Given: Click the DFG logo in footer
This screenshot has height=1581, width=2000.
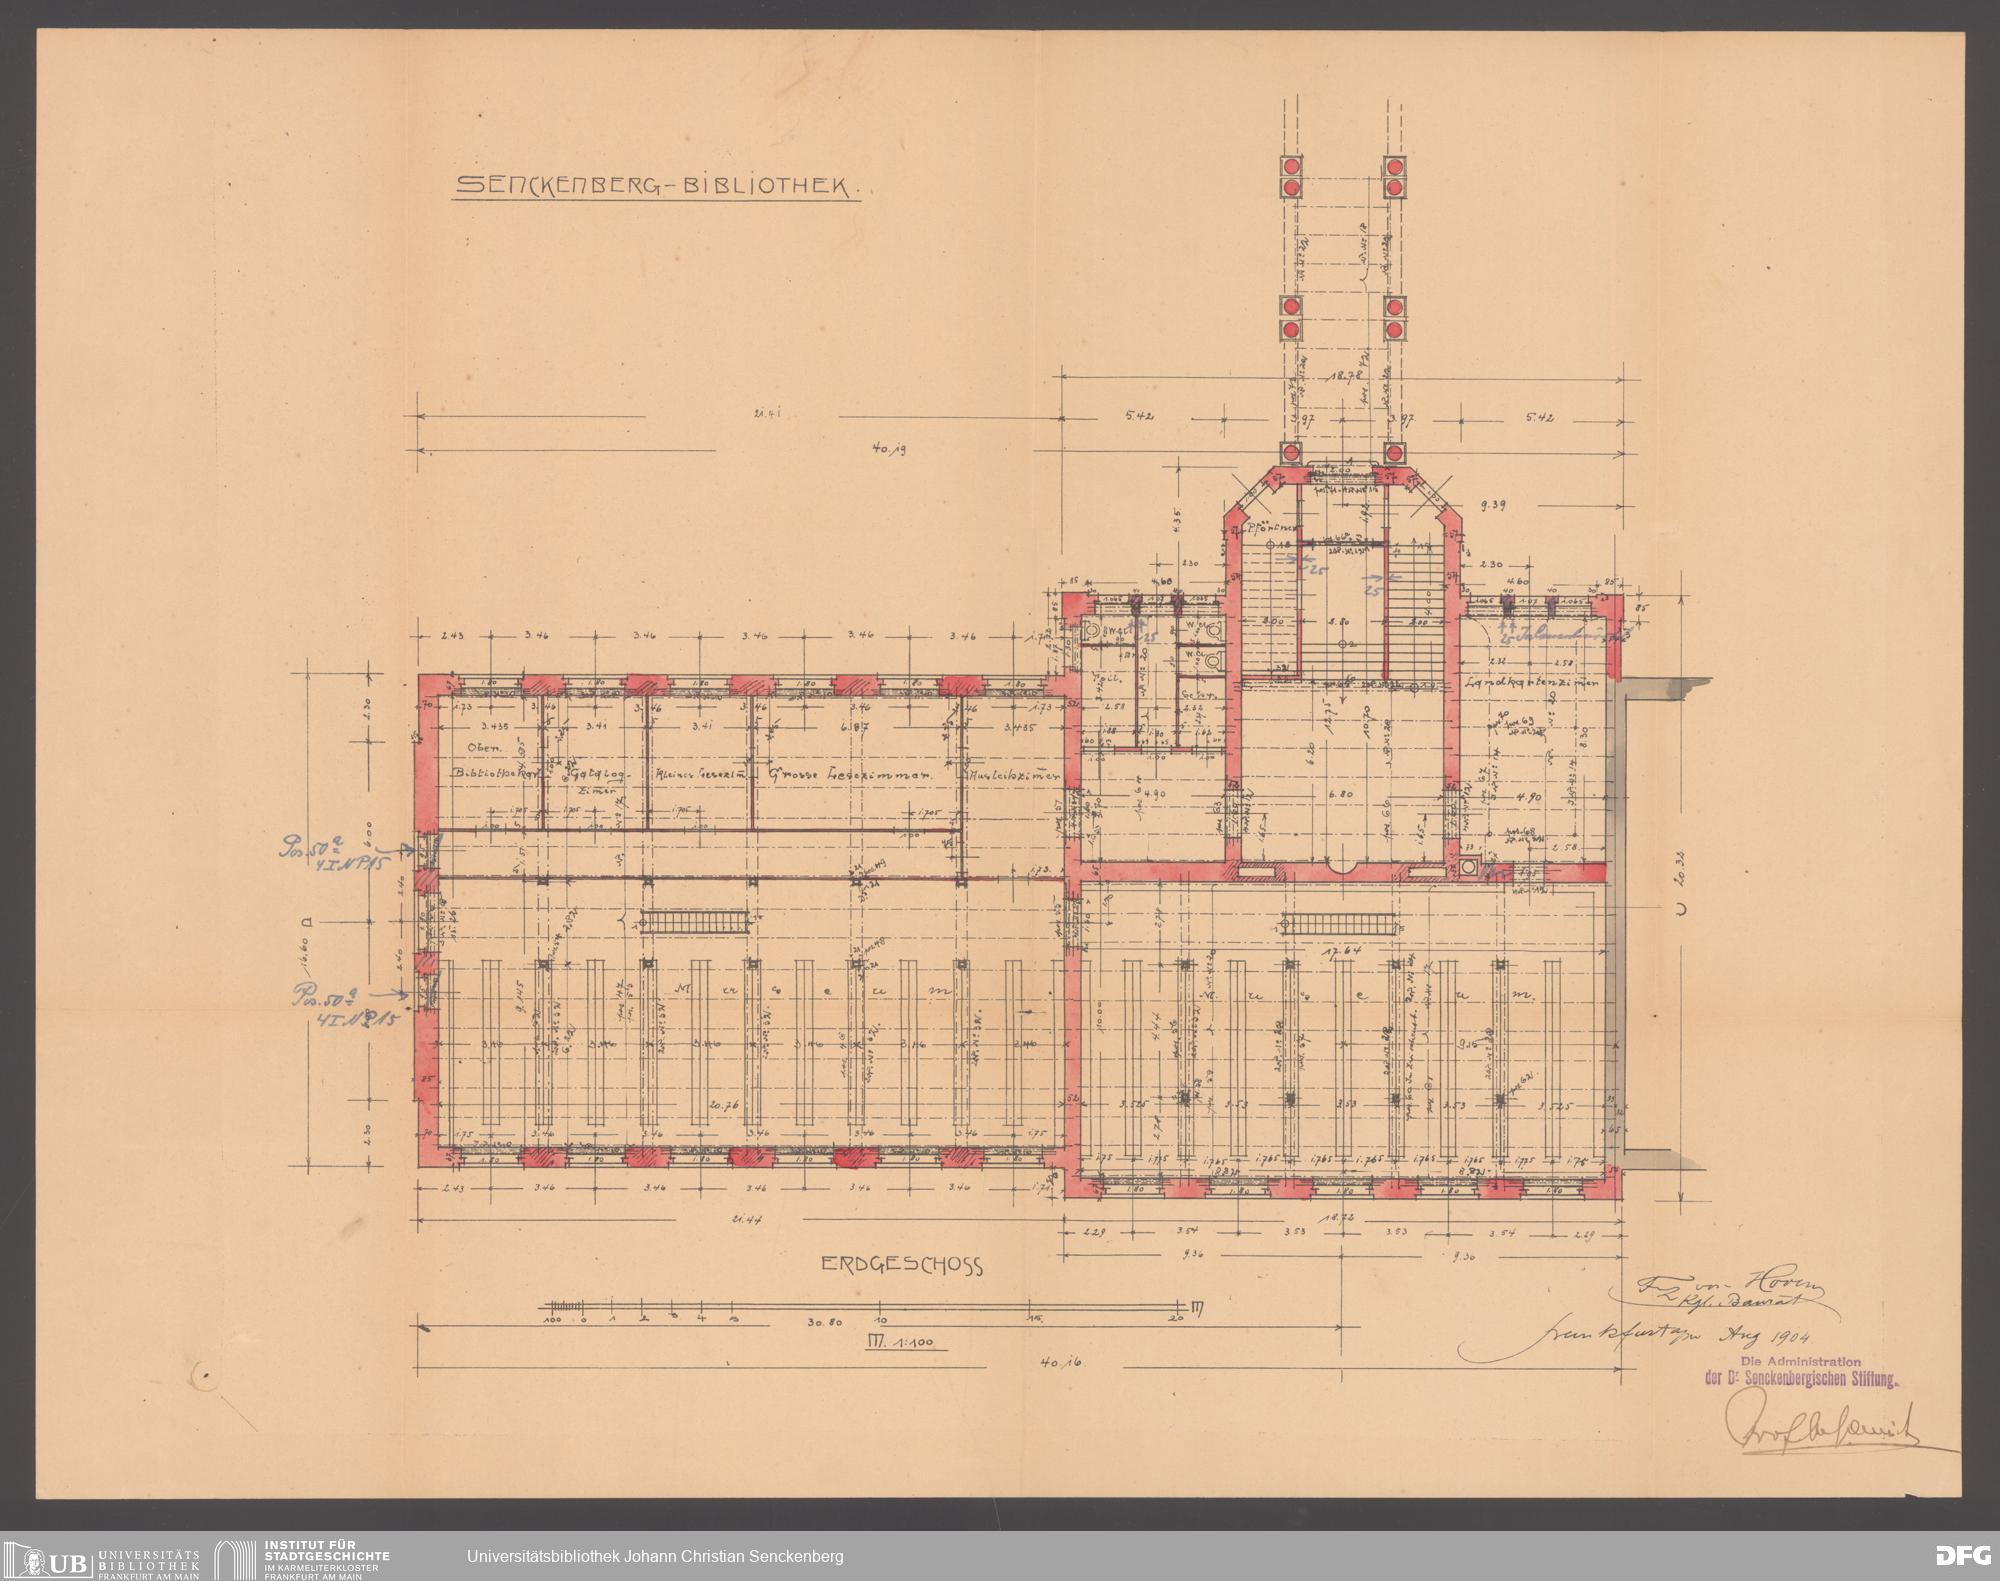Looking at the screenshot, I should pos(1959,1556).
